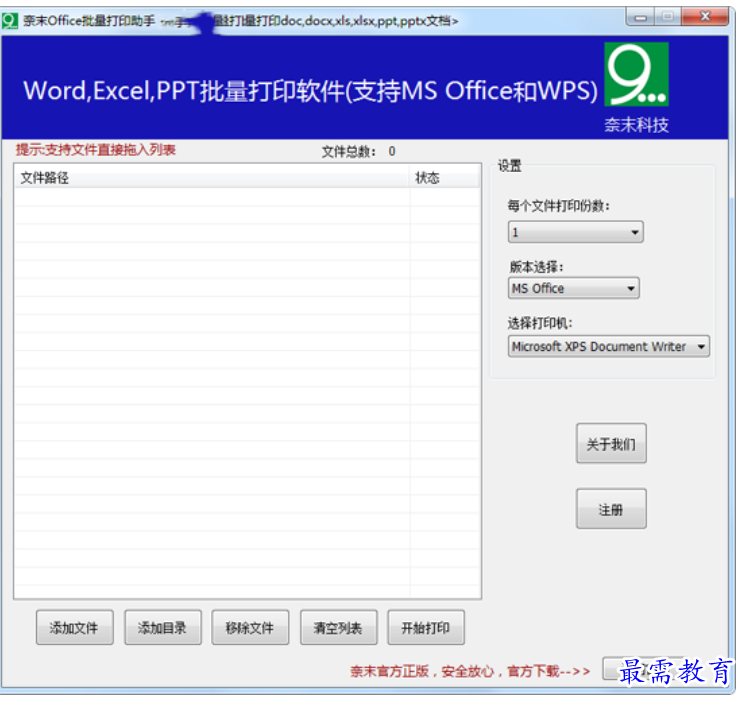
Task: Click the green Naimo Tech logo
Action: click(x=637, y=74)
